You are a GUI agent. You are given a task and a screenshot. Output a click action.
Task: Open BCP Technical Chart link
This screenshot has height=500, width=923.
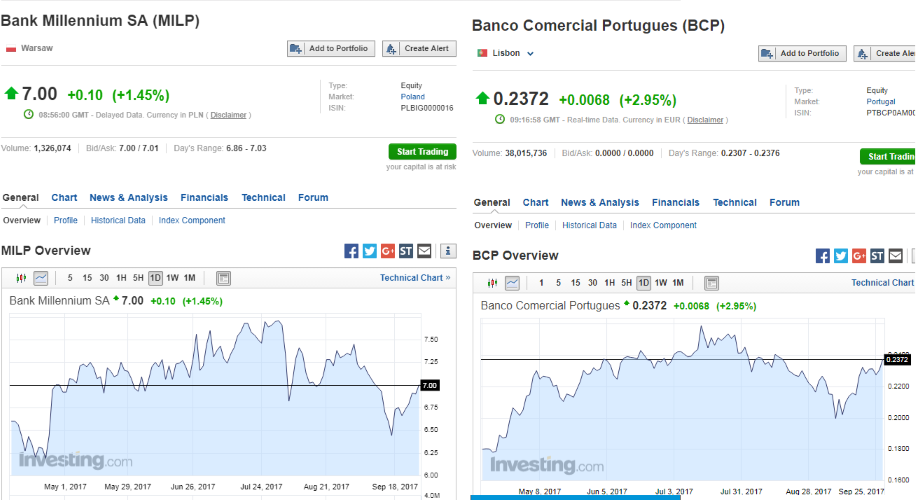[883, 283]
